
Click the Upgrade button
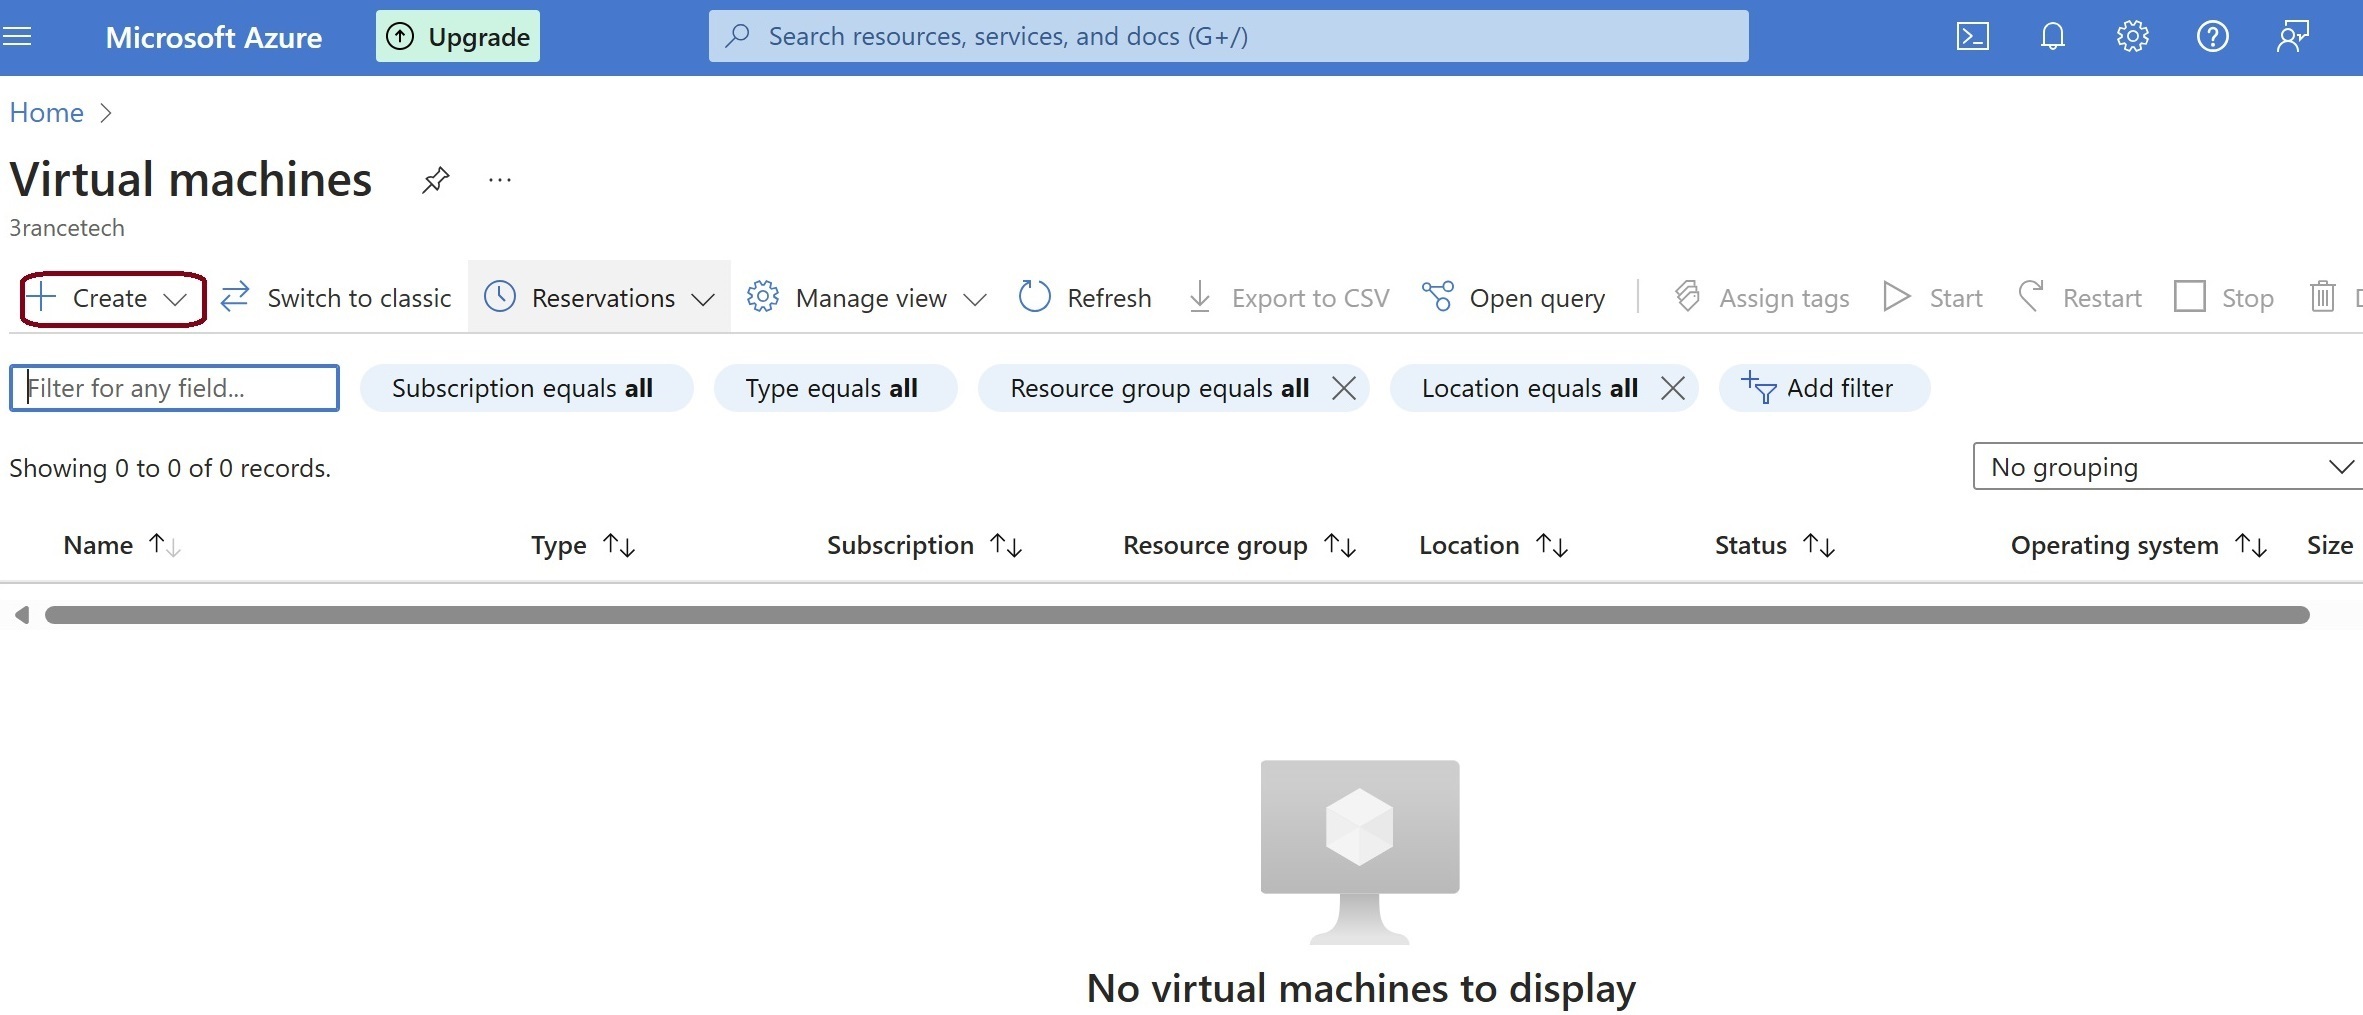[458, 37]
